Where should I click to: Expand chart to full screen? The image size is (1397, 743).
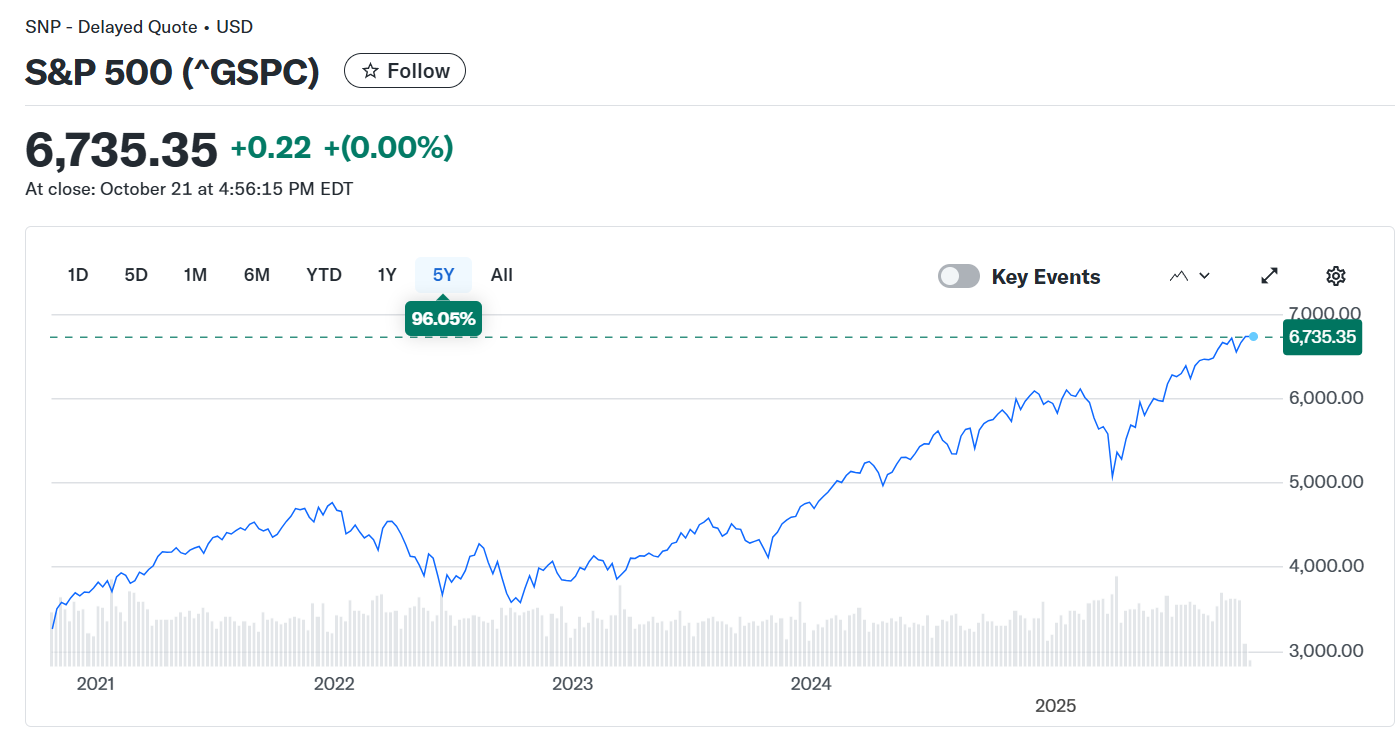click(1269, 276)
